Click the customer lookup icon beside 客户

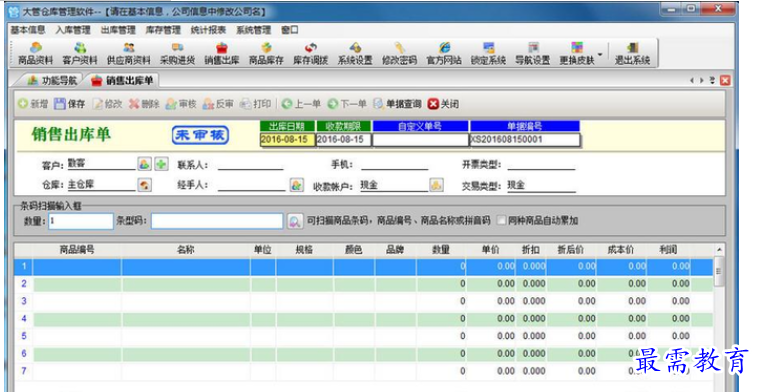[144, 164]
